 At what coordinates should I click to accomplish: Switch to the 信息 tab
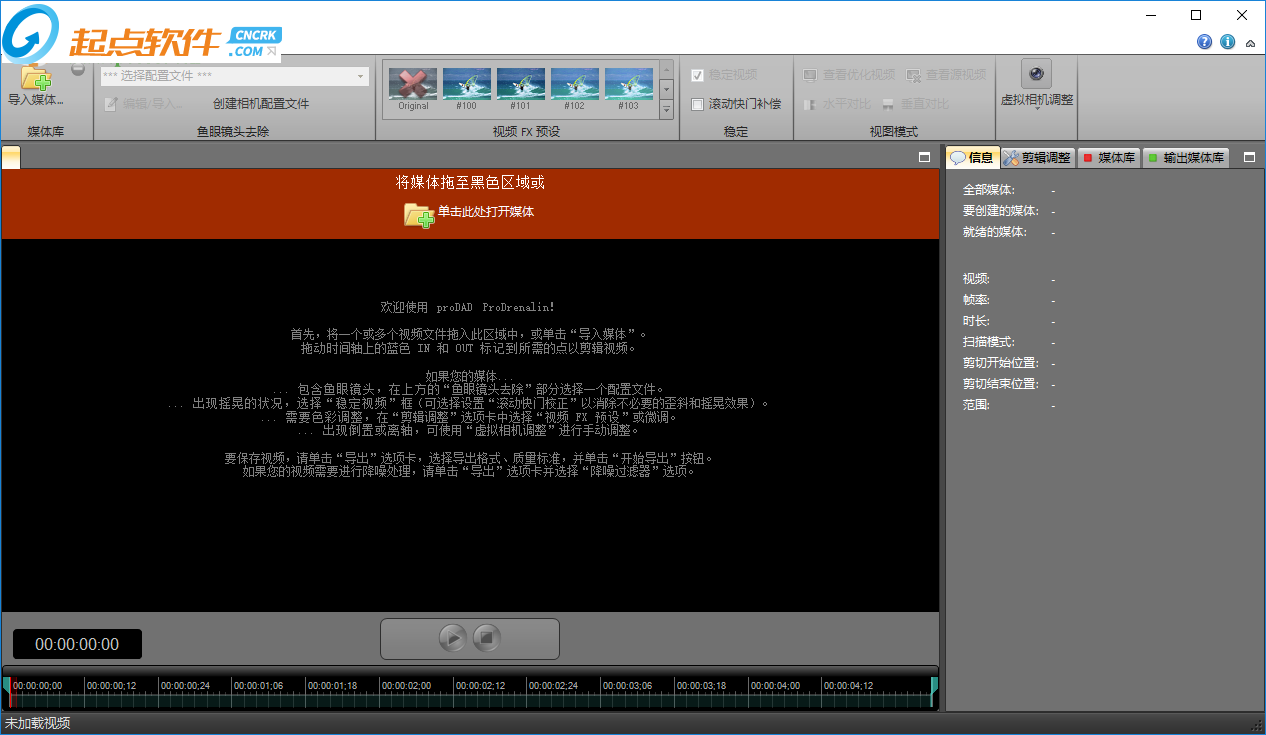pyautogui.click(x=972, y=157)
